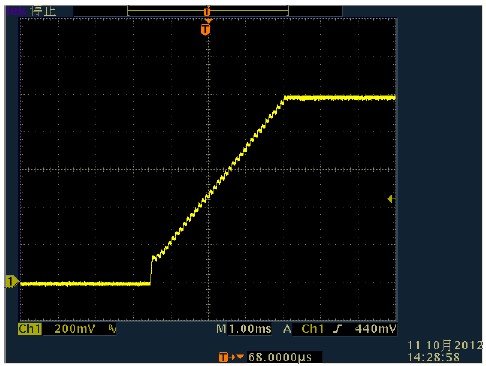
Task: Click the 440mV trigger level readout
Action: tap(376, 329)
